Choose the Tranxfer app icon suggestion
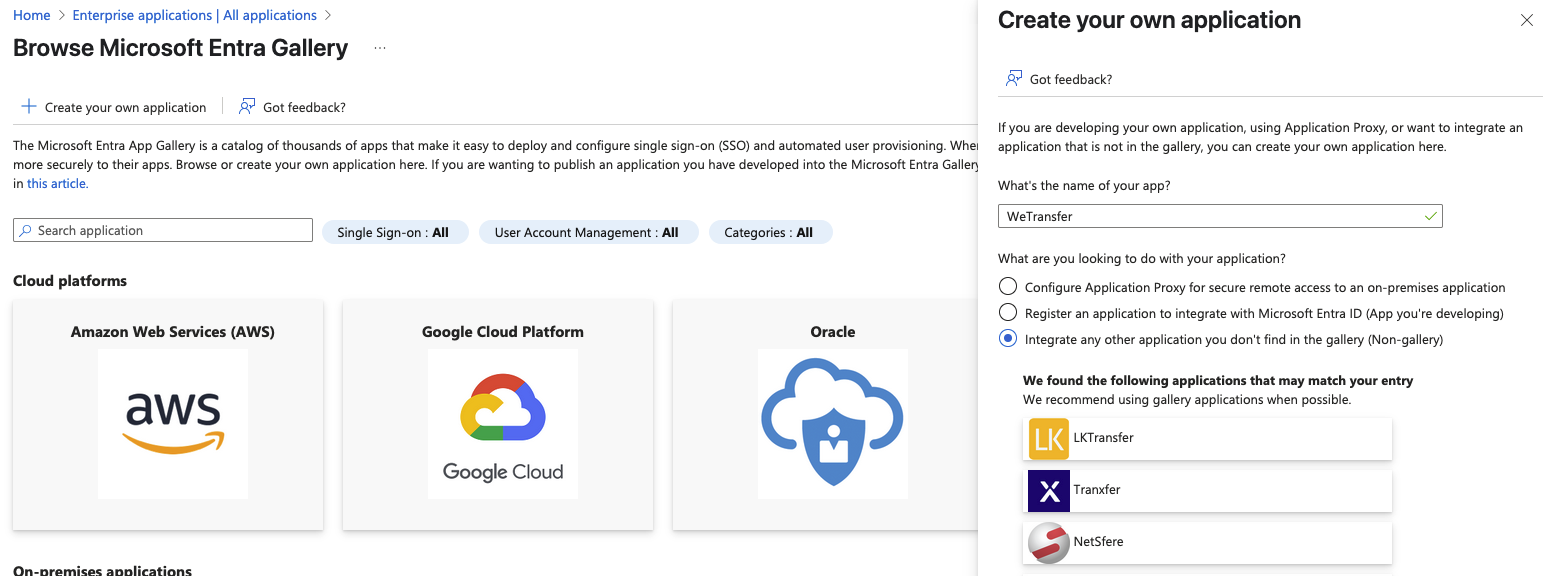The width and height of the screenshot is (1548, 576). tap(1049, 491)
